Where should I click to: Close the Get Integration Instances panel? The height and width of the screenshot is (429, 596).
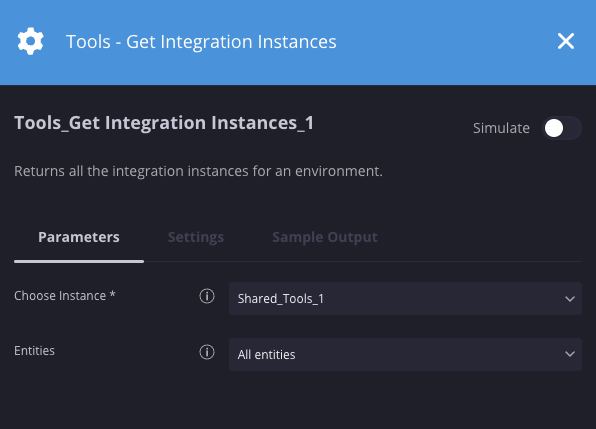[566, 41]
